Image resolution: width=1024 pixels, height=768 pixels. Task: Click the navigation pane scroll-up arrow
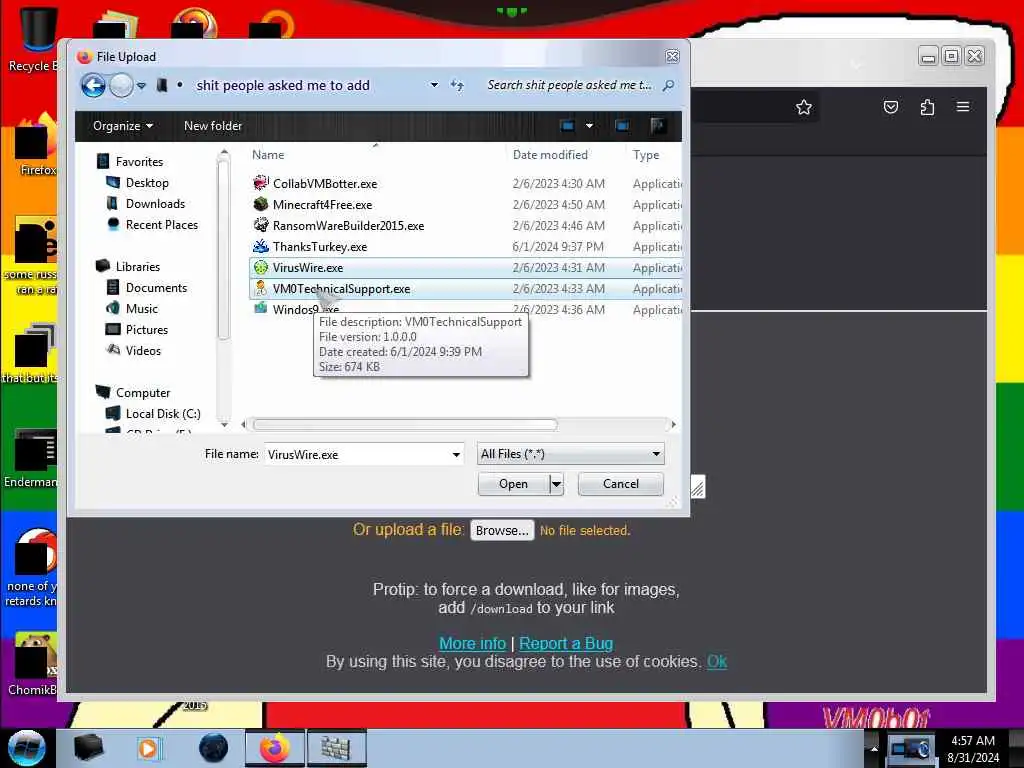click(x=224, y=152)
